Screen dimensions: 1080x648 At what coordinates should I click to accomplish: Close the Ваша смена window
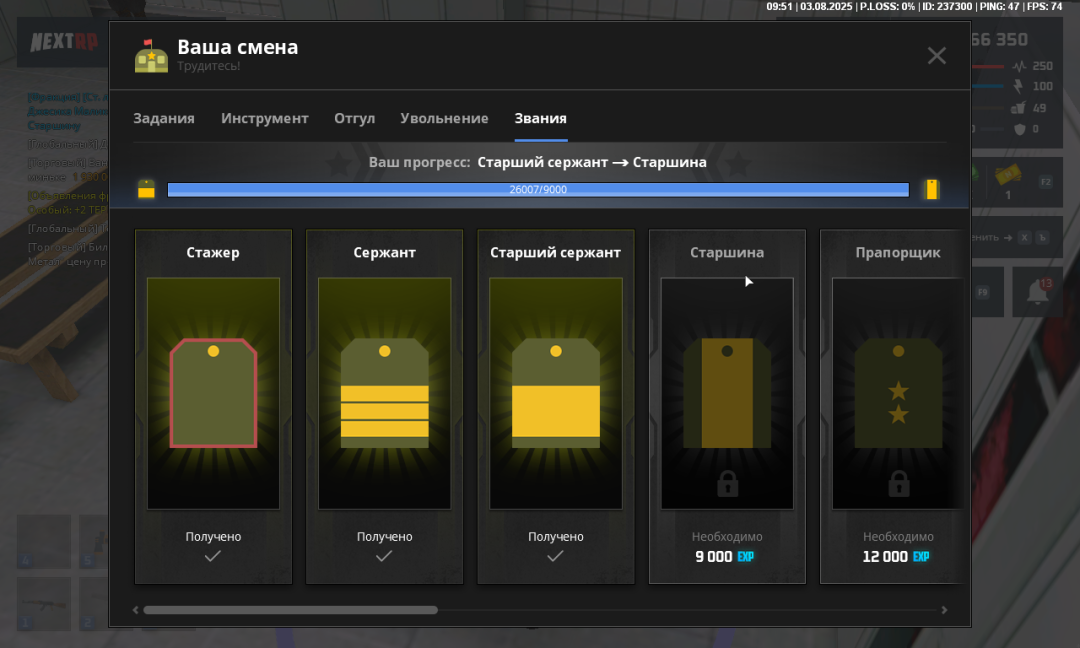[x=936, y=55]
